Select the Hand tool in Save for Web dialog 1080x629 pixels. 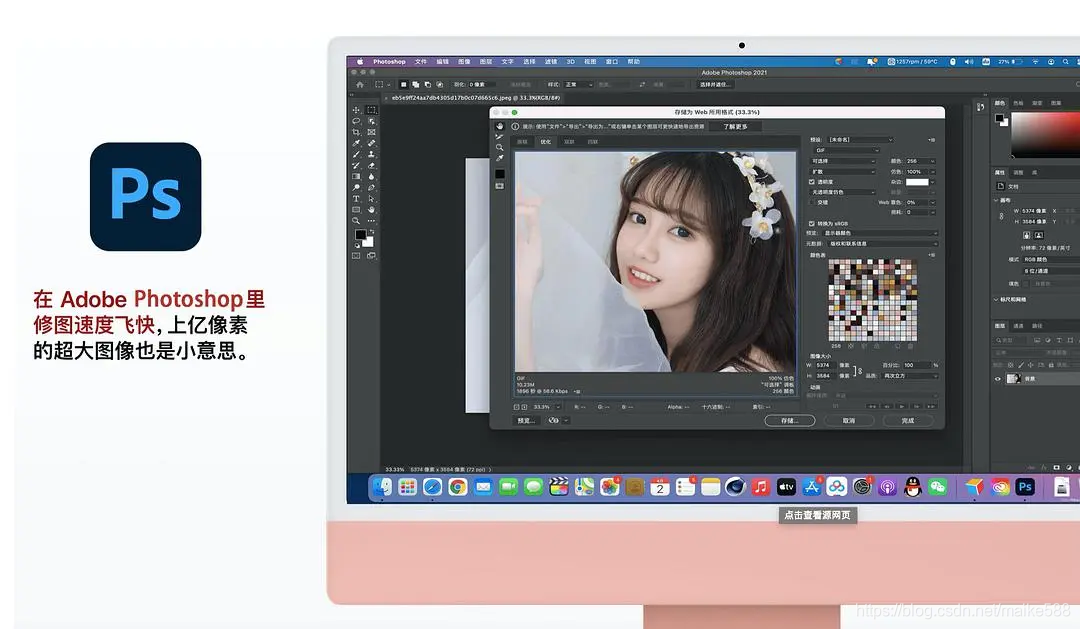(499, 126)
